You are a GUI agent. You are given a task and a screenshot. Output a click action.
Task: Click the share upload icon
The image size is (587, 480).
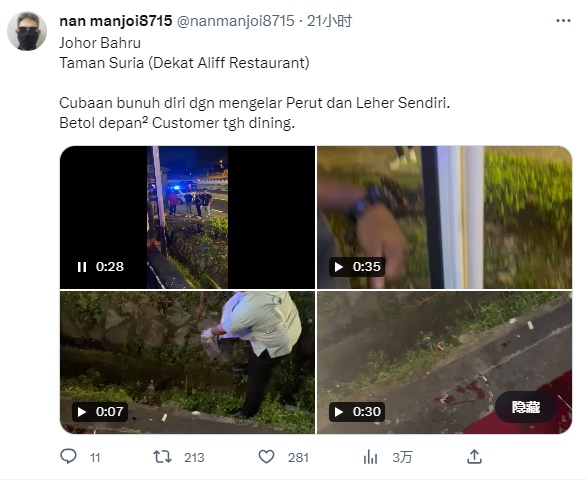click(474, 457)
